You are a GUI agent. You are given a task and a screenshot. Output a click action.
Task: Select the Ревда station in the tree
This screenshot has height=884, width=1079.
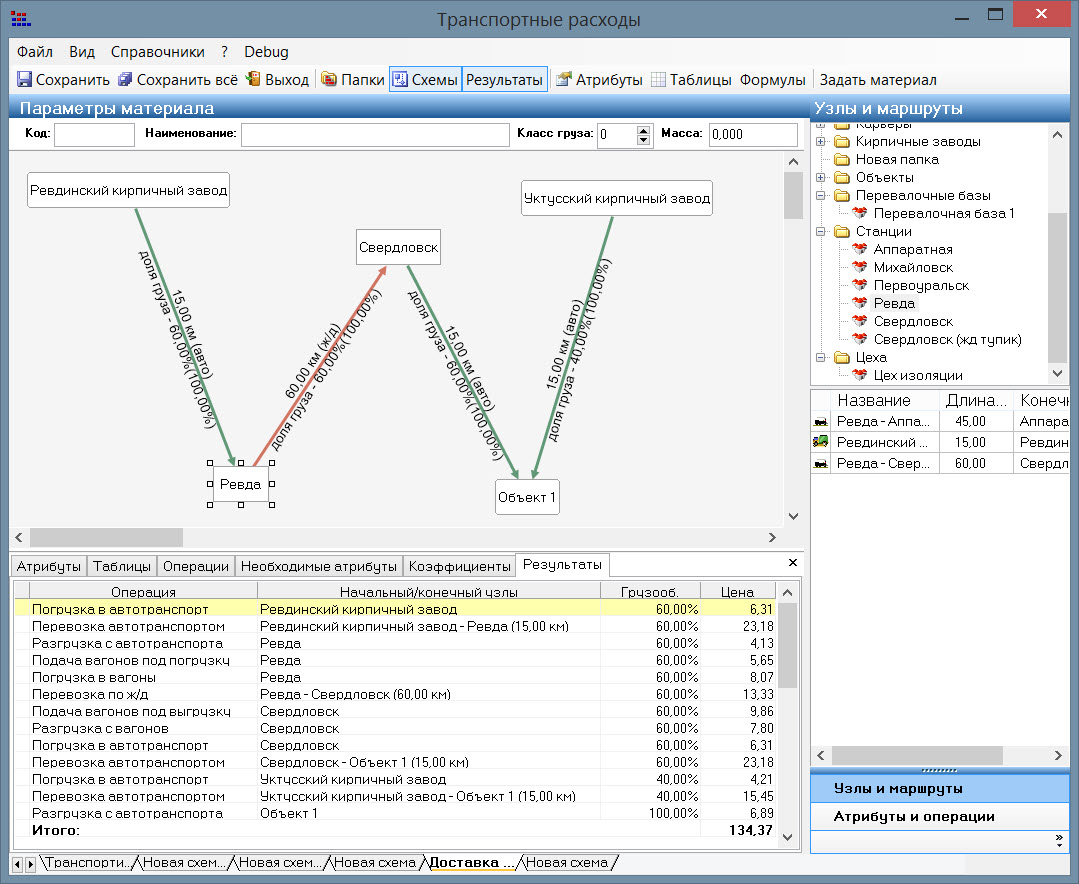pos(893,303)
